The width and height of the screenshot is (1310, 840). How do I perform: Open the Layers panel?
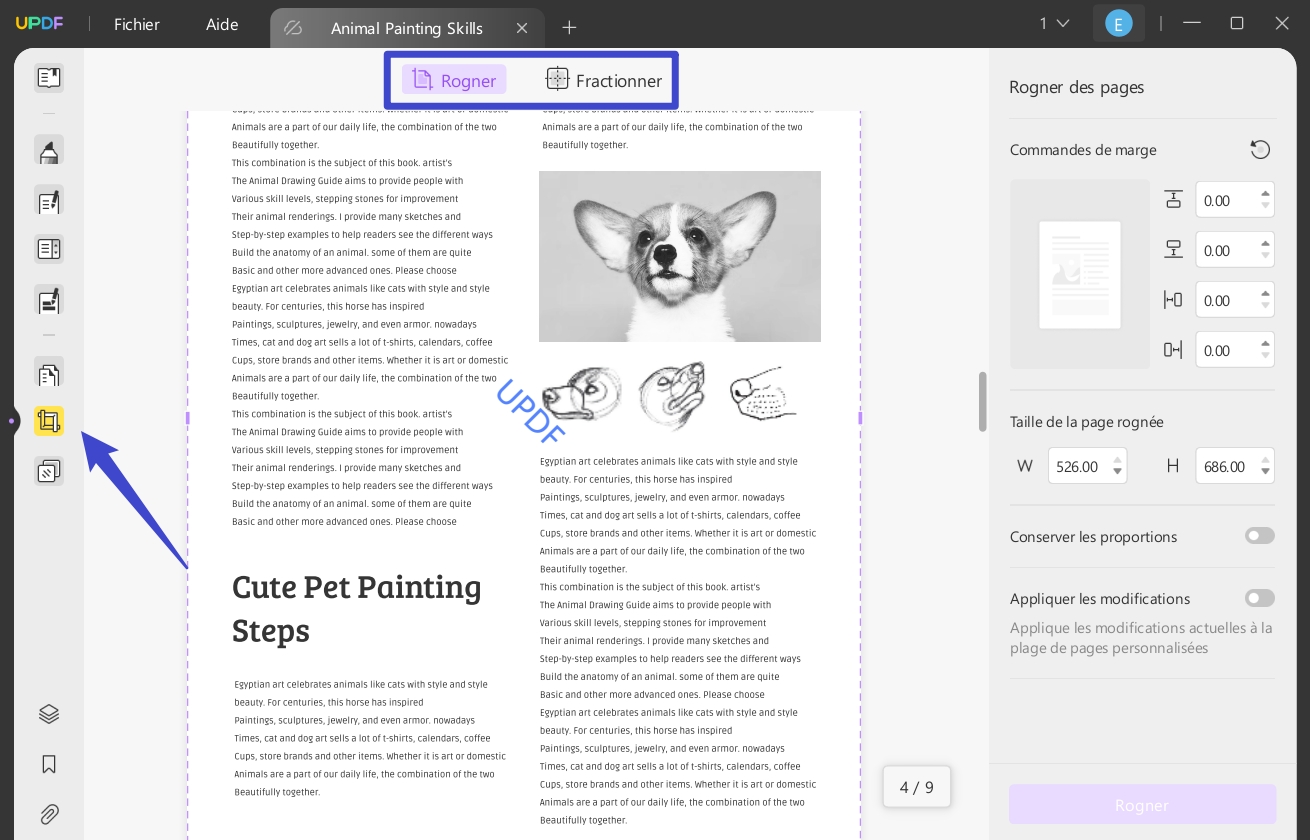49,714
